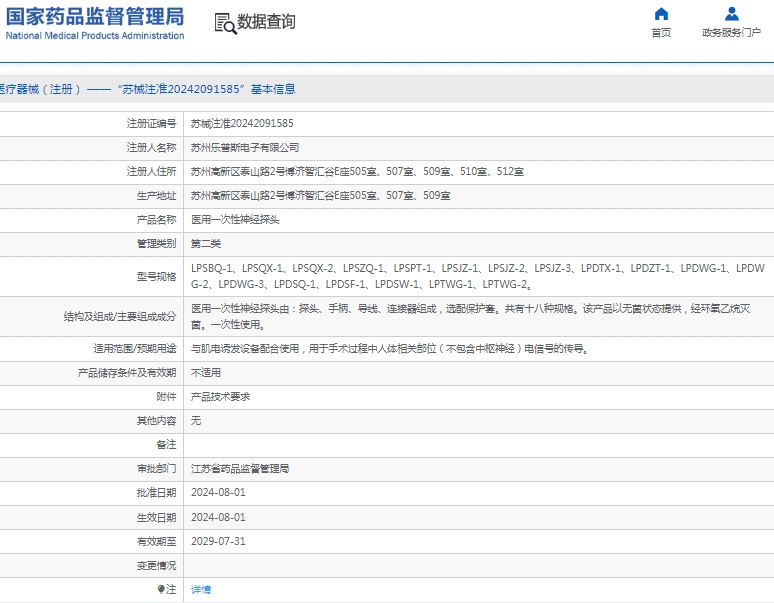
Task: Click the bulb icon beside 注
Action: [161, 589]
